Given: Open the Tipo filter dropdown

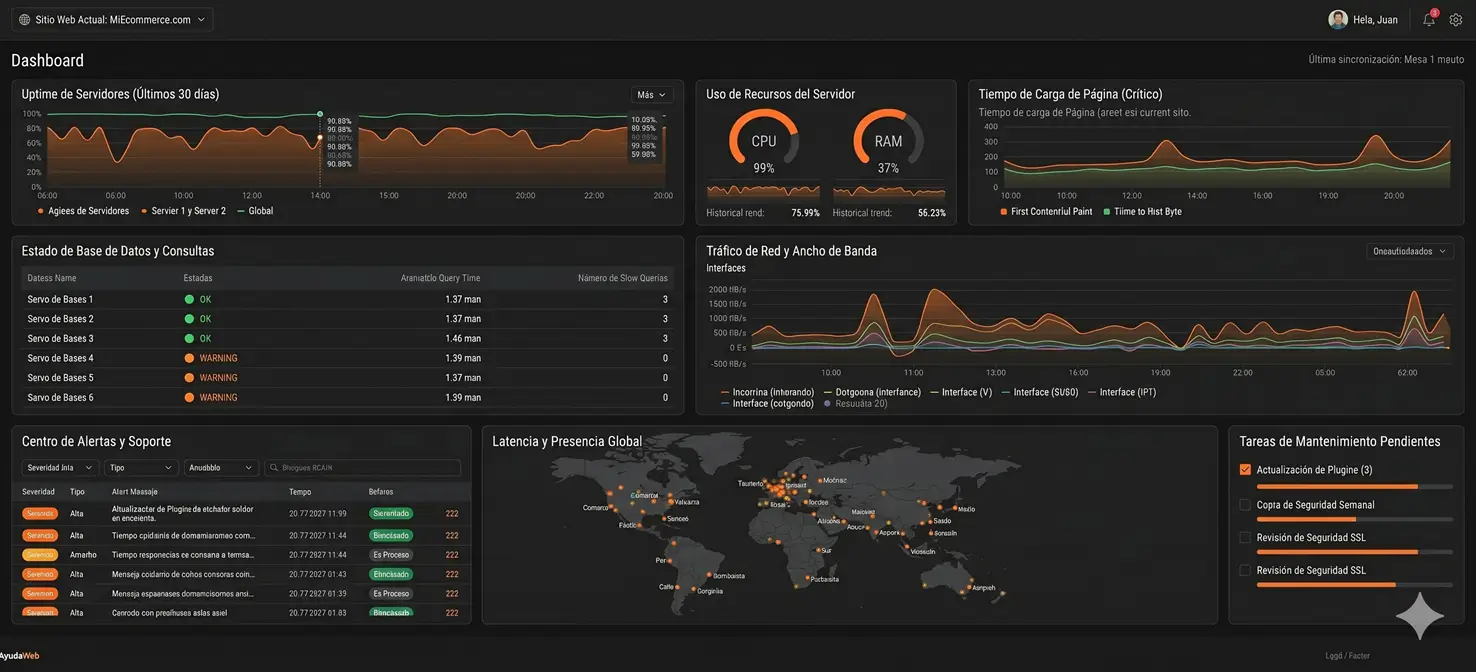Looking at the screenshot, I should 141,468.
